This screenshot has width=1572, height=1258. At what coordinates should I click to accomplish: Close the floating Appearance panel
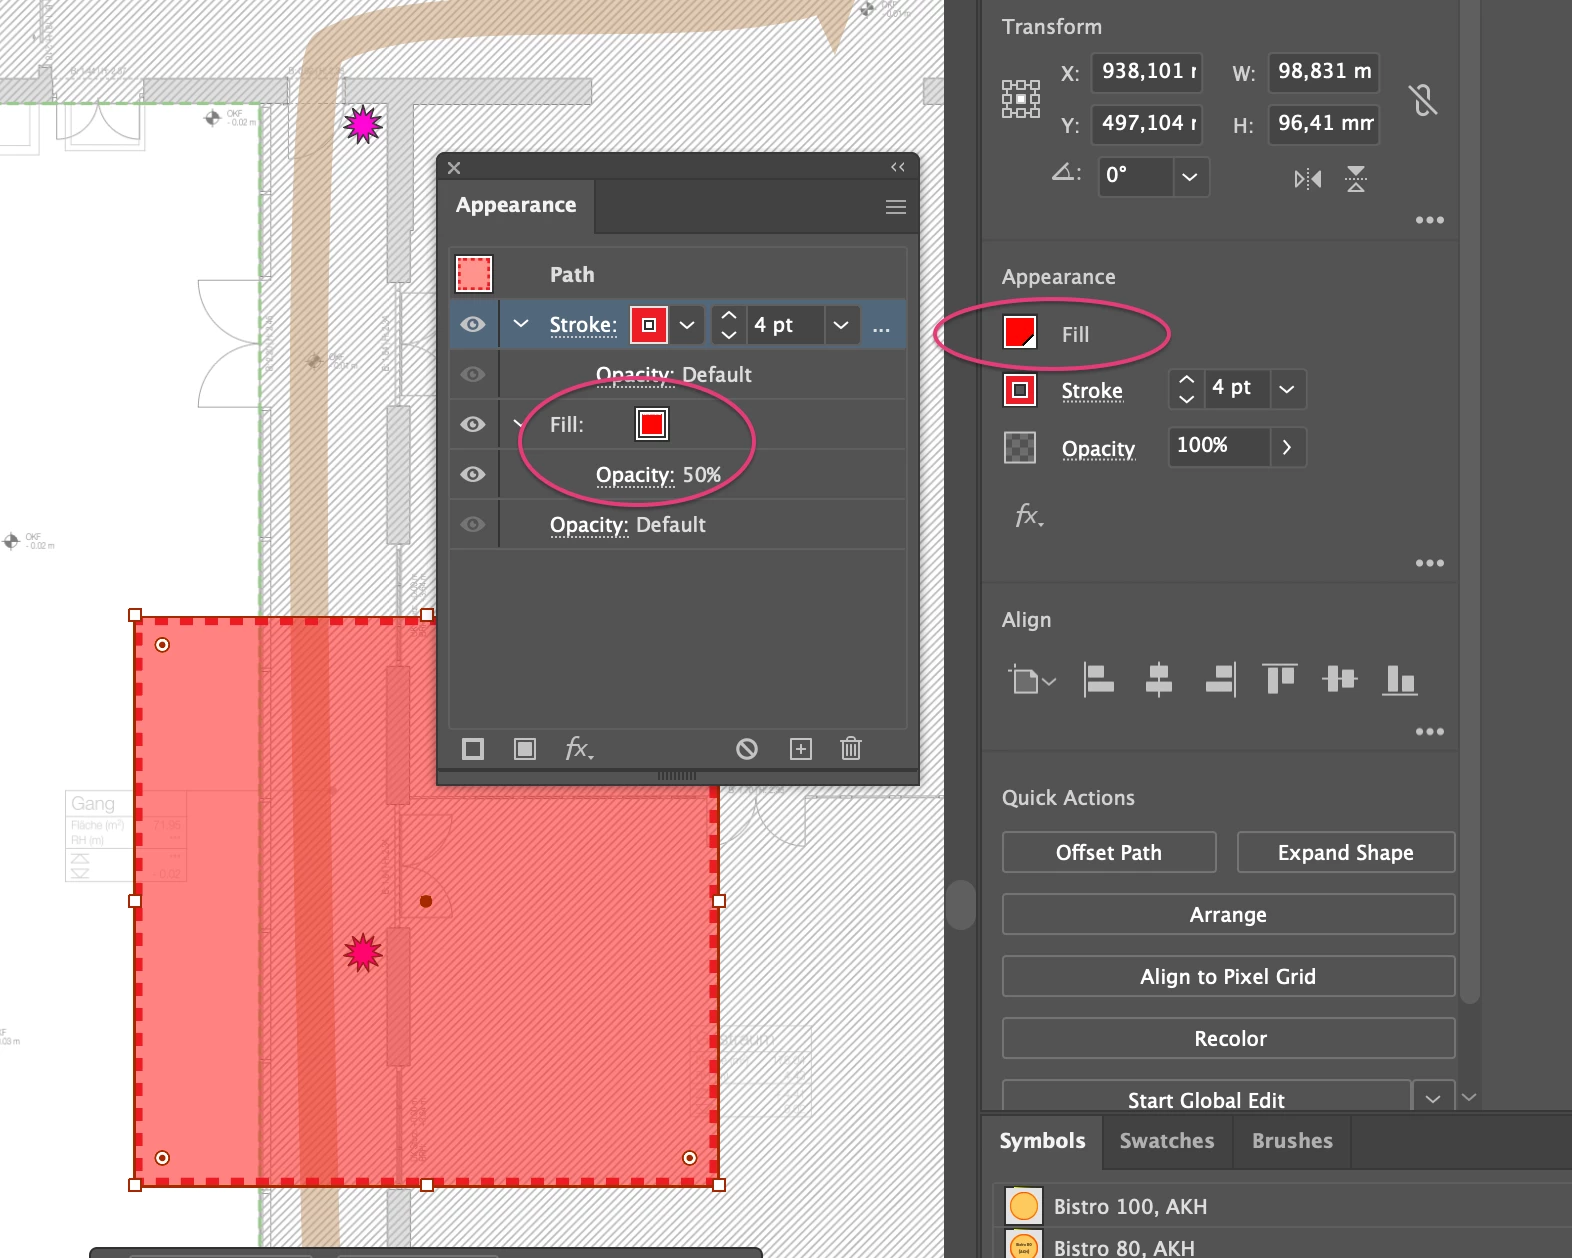coord(454,168)
